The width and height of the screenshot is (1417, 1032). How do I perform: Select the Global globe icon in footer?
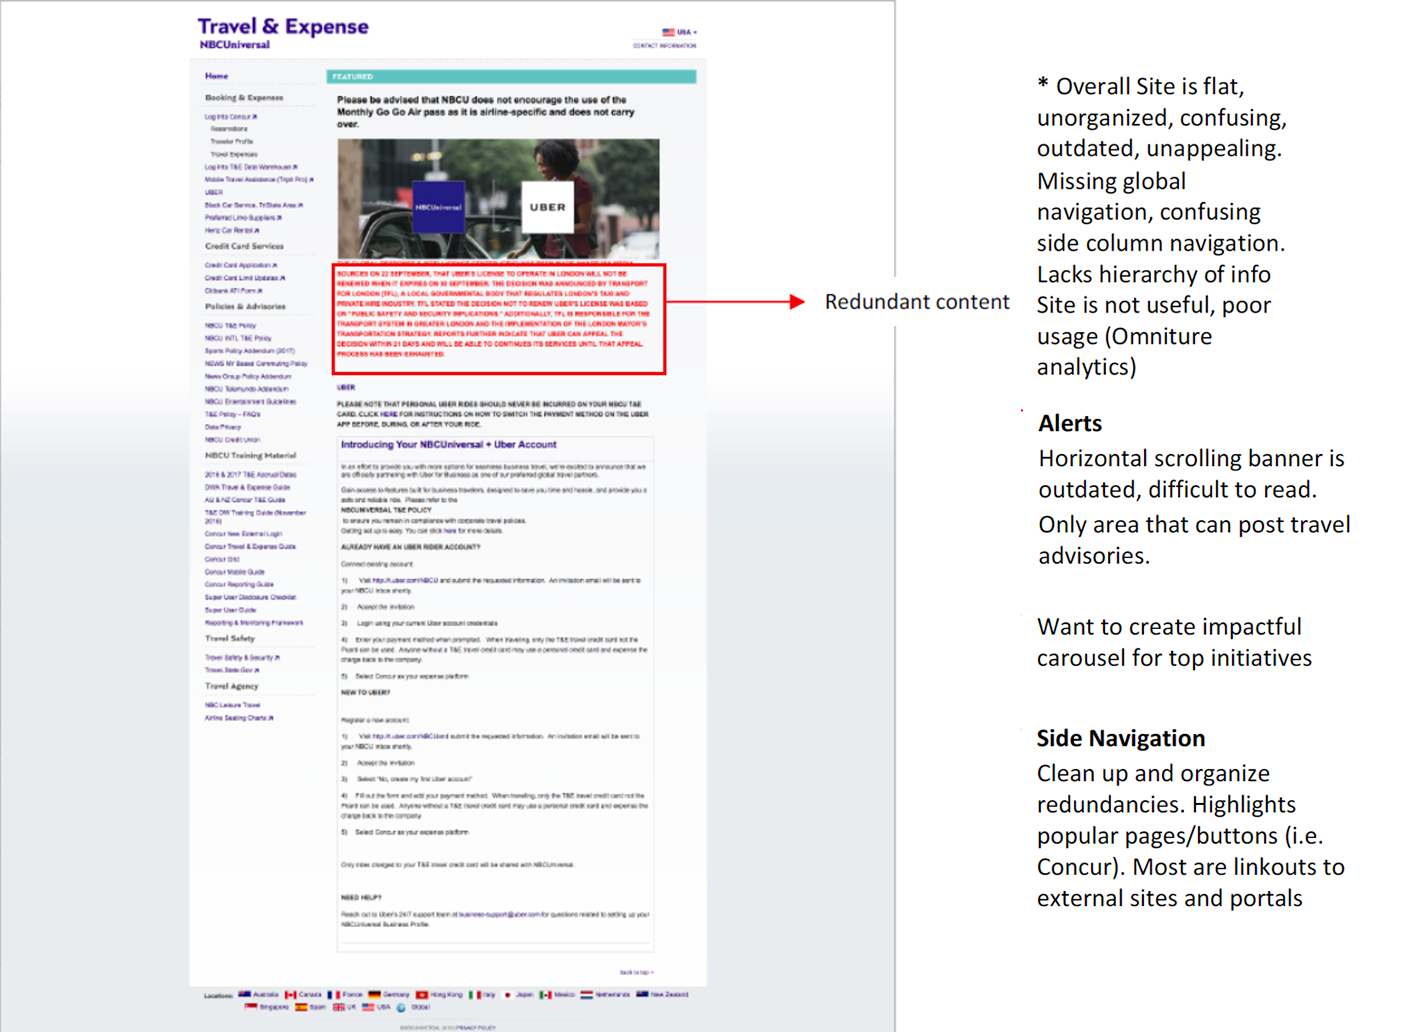coord(401,1008)
